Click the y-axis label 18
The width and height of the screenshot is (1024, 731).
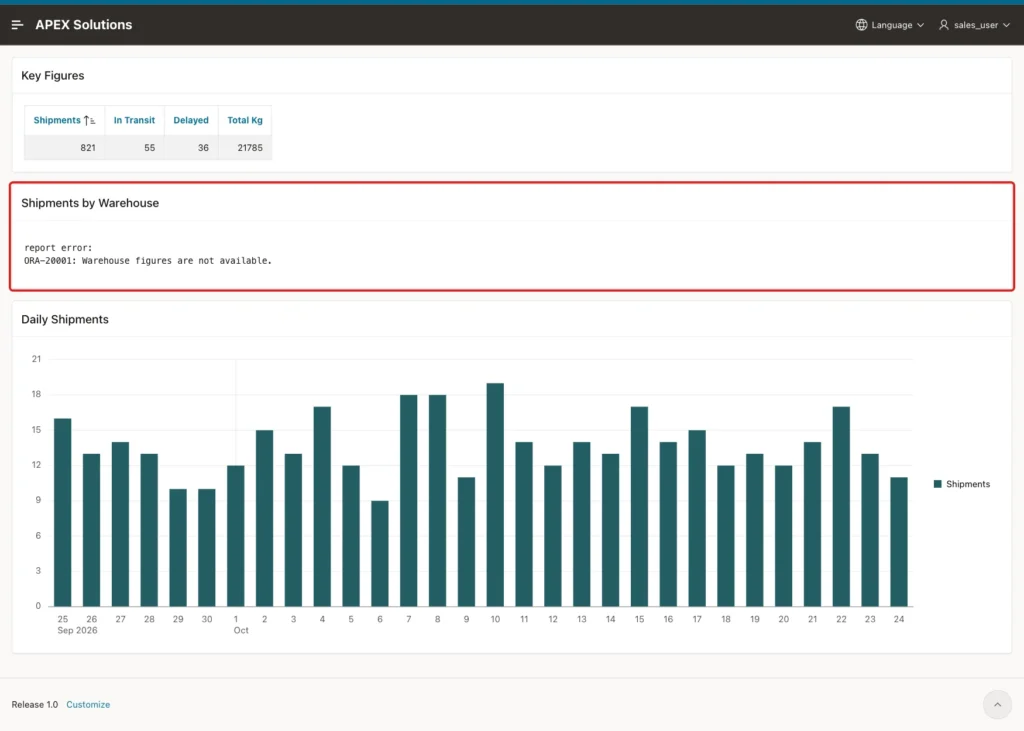(36, 394)
